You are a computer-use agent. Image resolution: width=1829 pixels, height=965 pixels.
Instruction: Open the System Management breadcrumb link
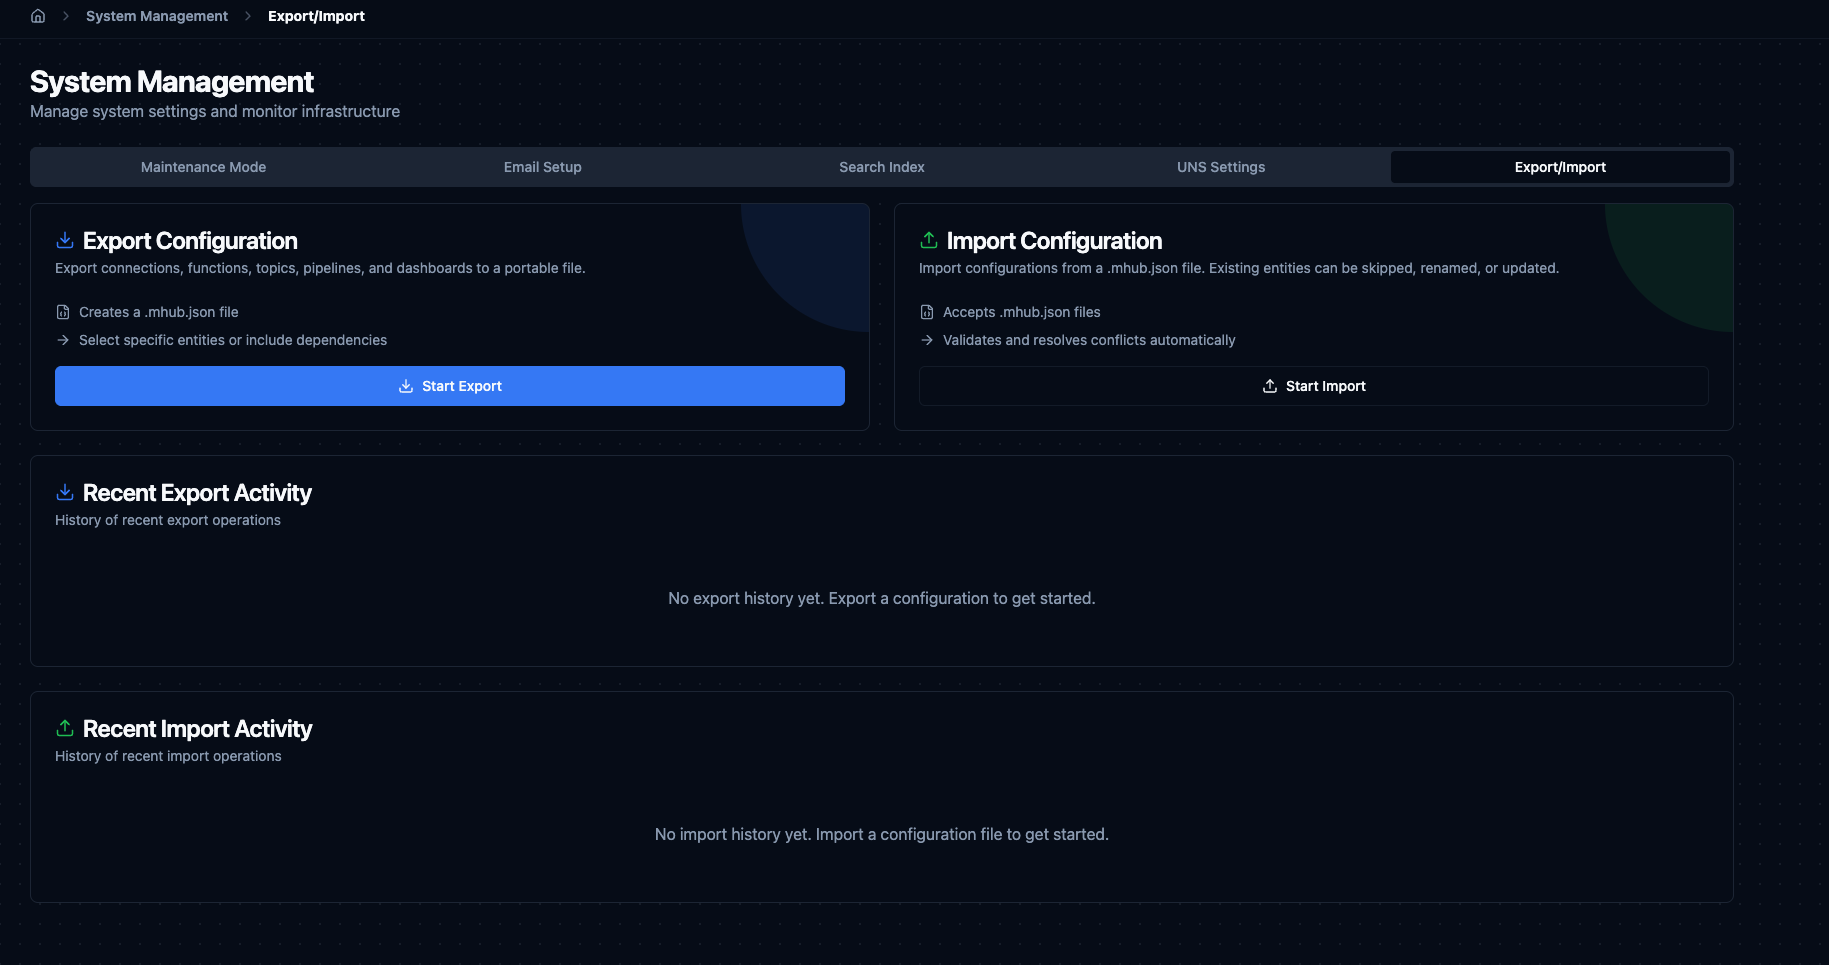coord(157,16)
